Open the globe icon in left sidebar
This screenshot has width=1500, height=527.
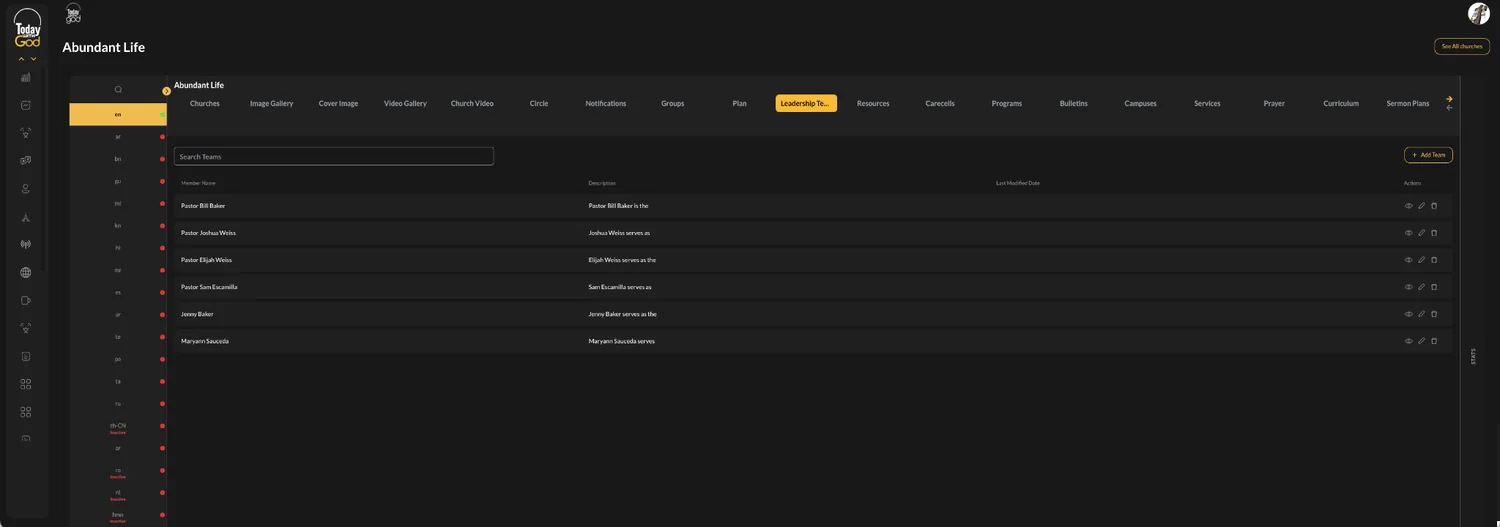coord(26,272)
